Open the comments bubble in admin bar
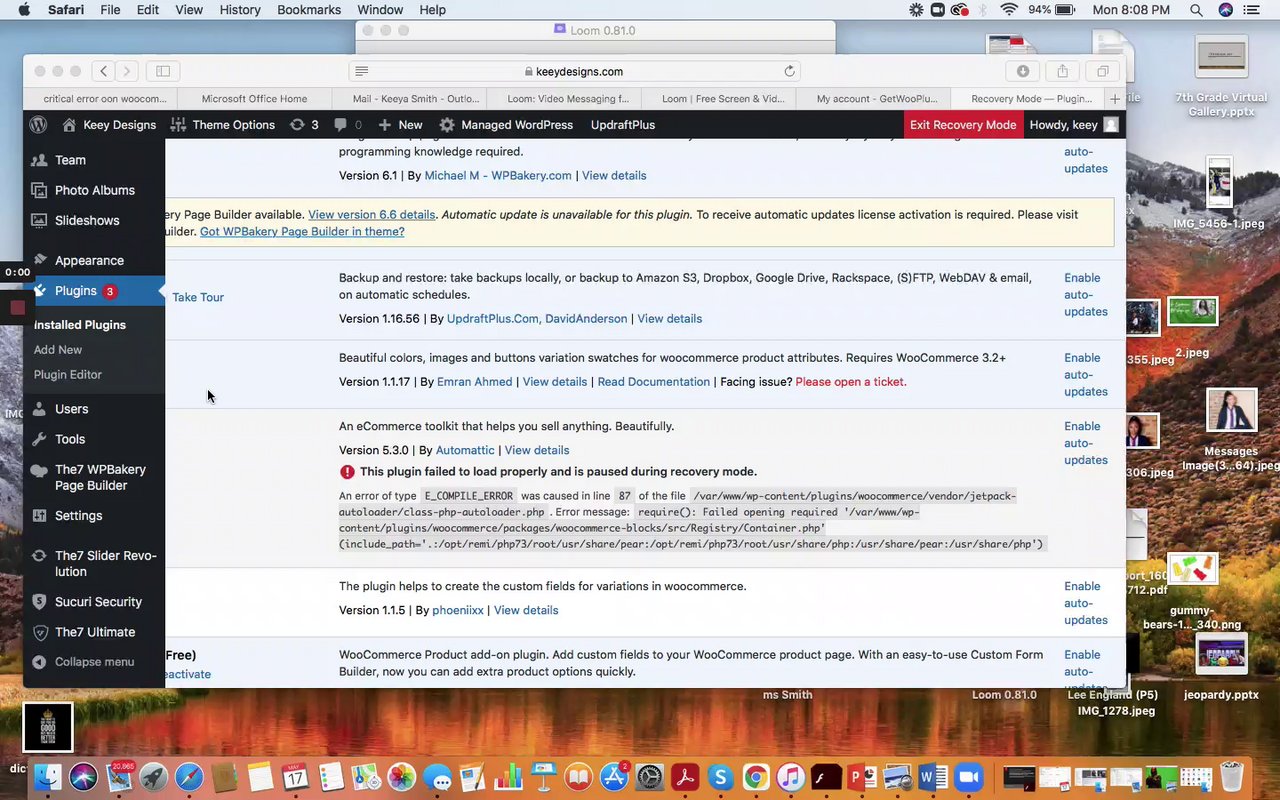 tap(348, 125)
